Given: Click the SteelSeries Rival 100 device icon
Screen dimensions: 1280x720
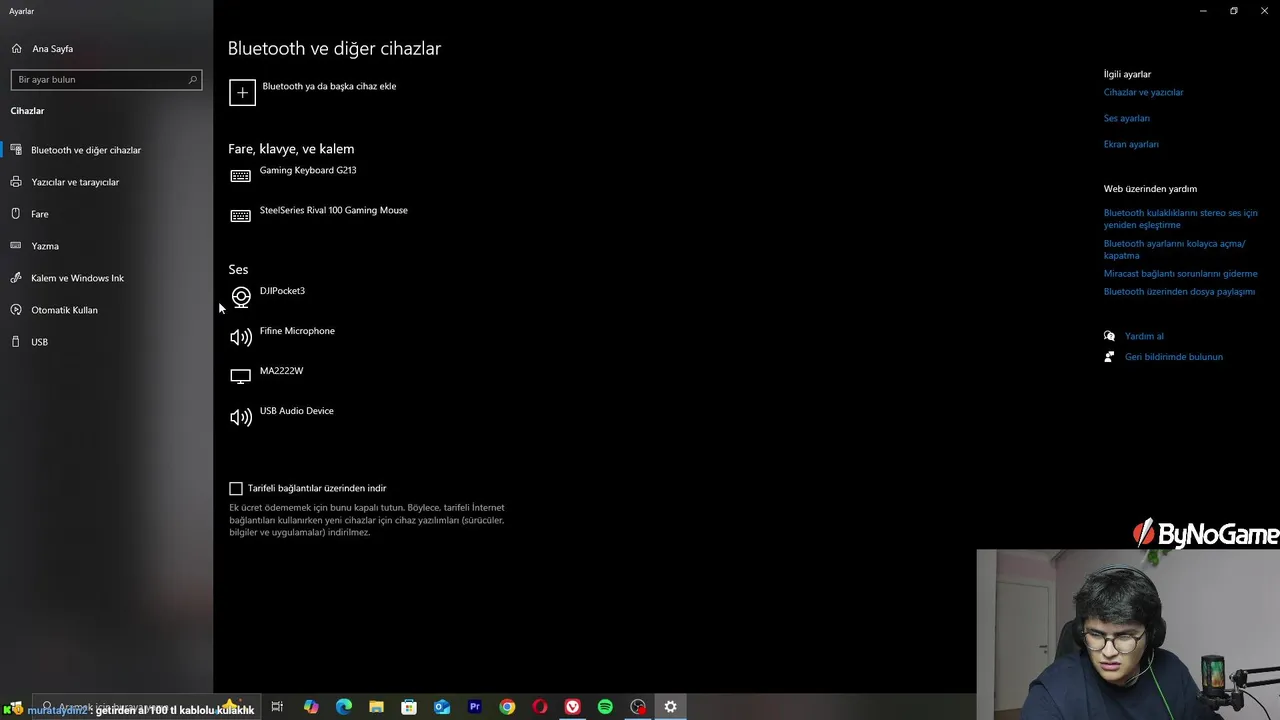Looking at the screenshot, I should click(x=240, y=216).
